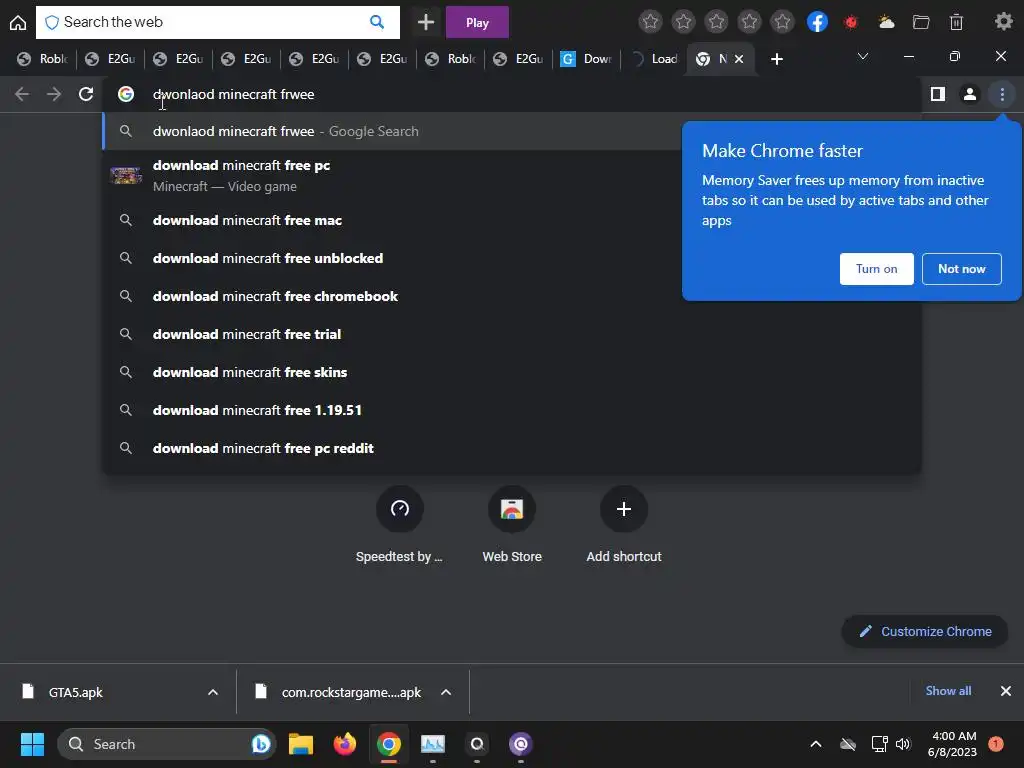Open Speedtest shortcut tile
The height and width of the screenshot is (768, 1024).
(x=399, y=525)
